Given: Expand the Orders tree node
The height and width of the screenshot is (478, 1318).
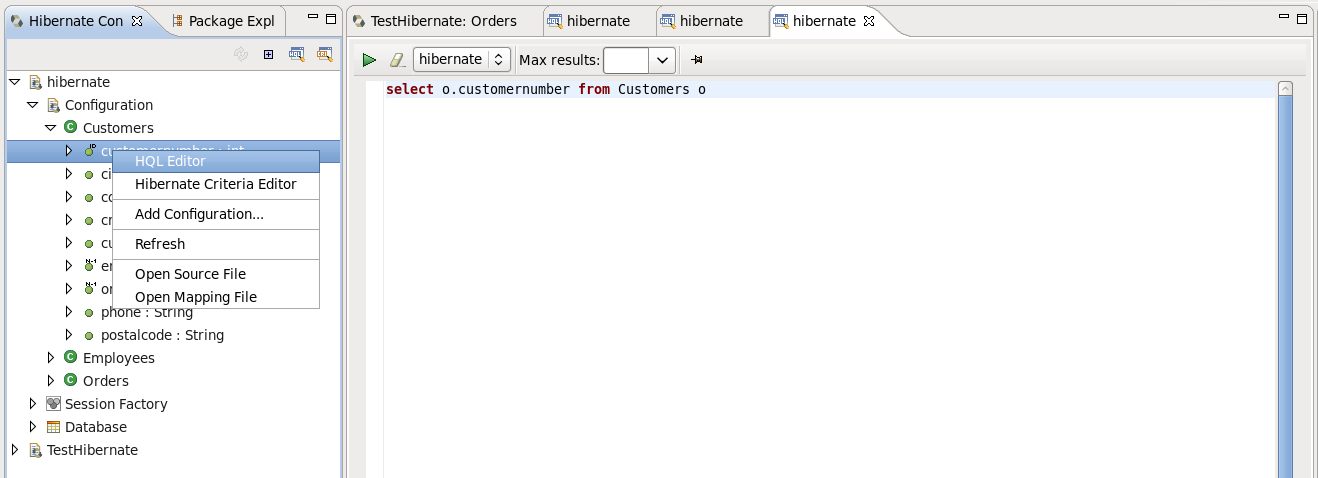Looking at the screenshot, I should click(x=51, y=381).
